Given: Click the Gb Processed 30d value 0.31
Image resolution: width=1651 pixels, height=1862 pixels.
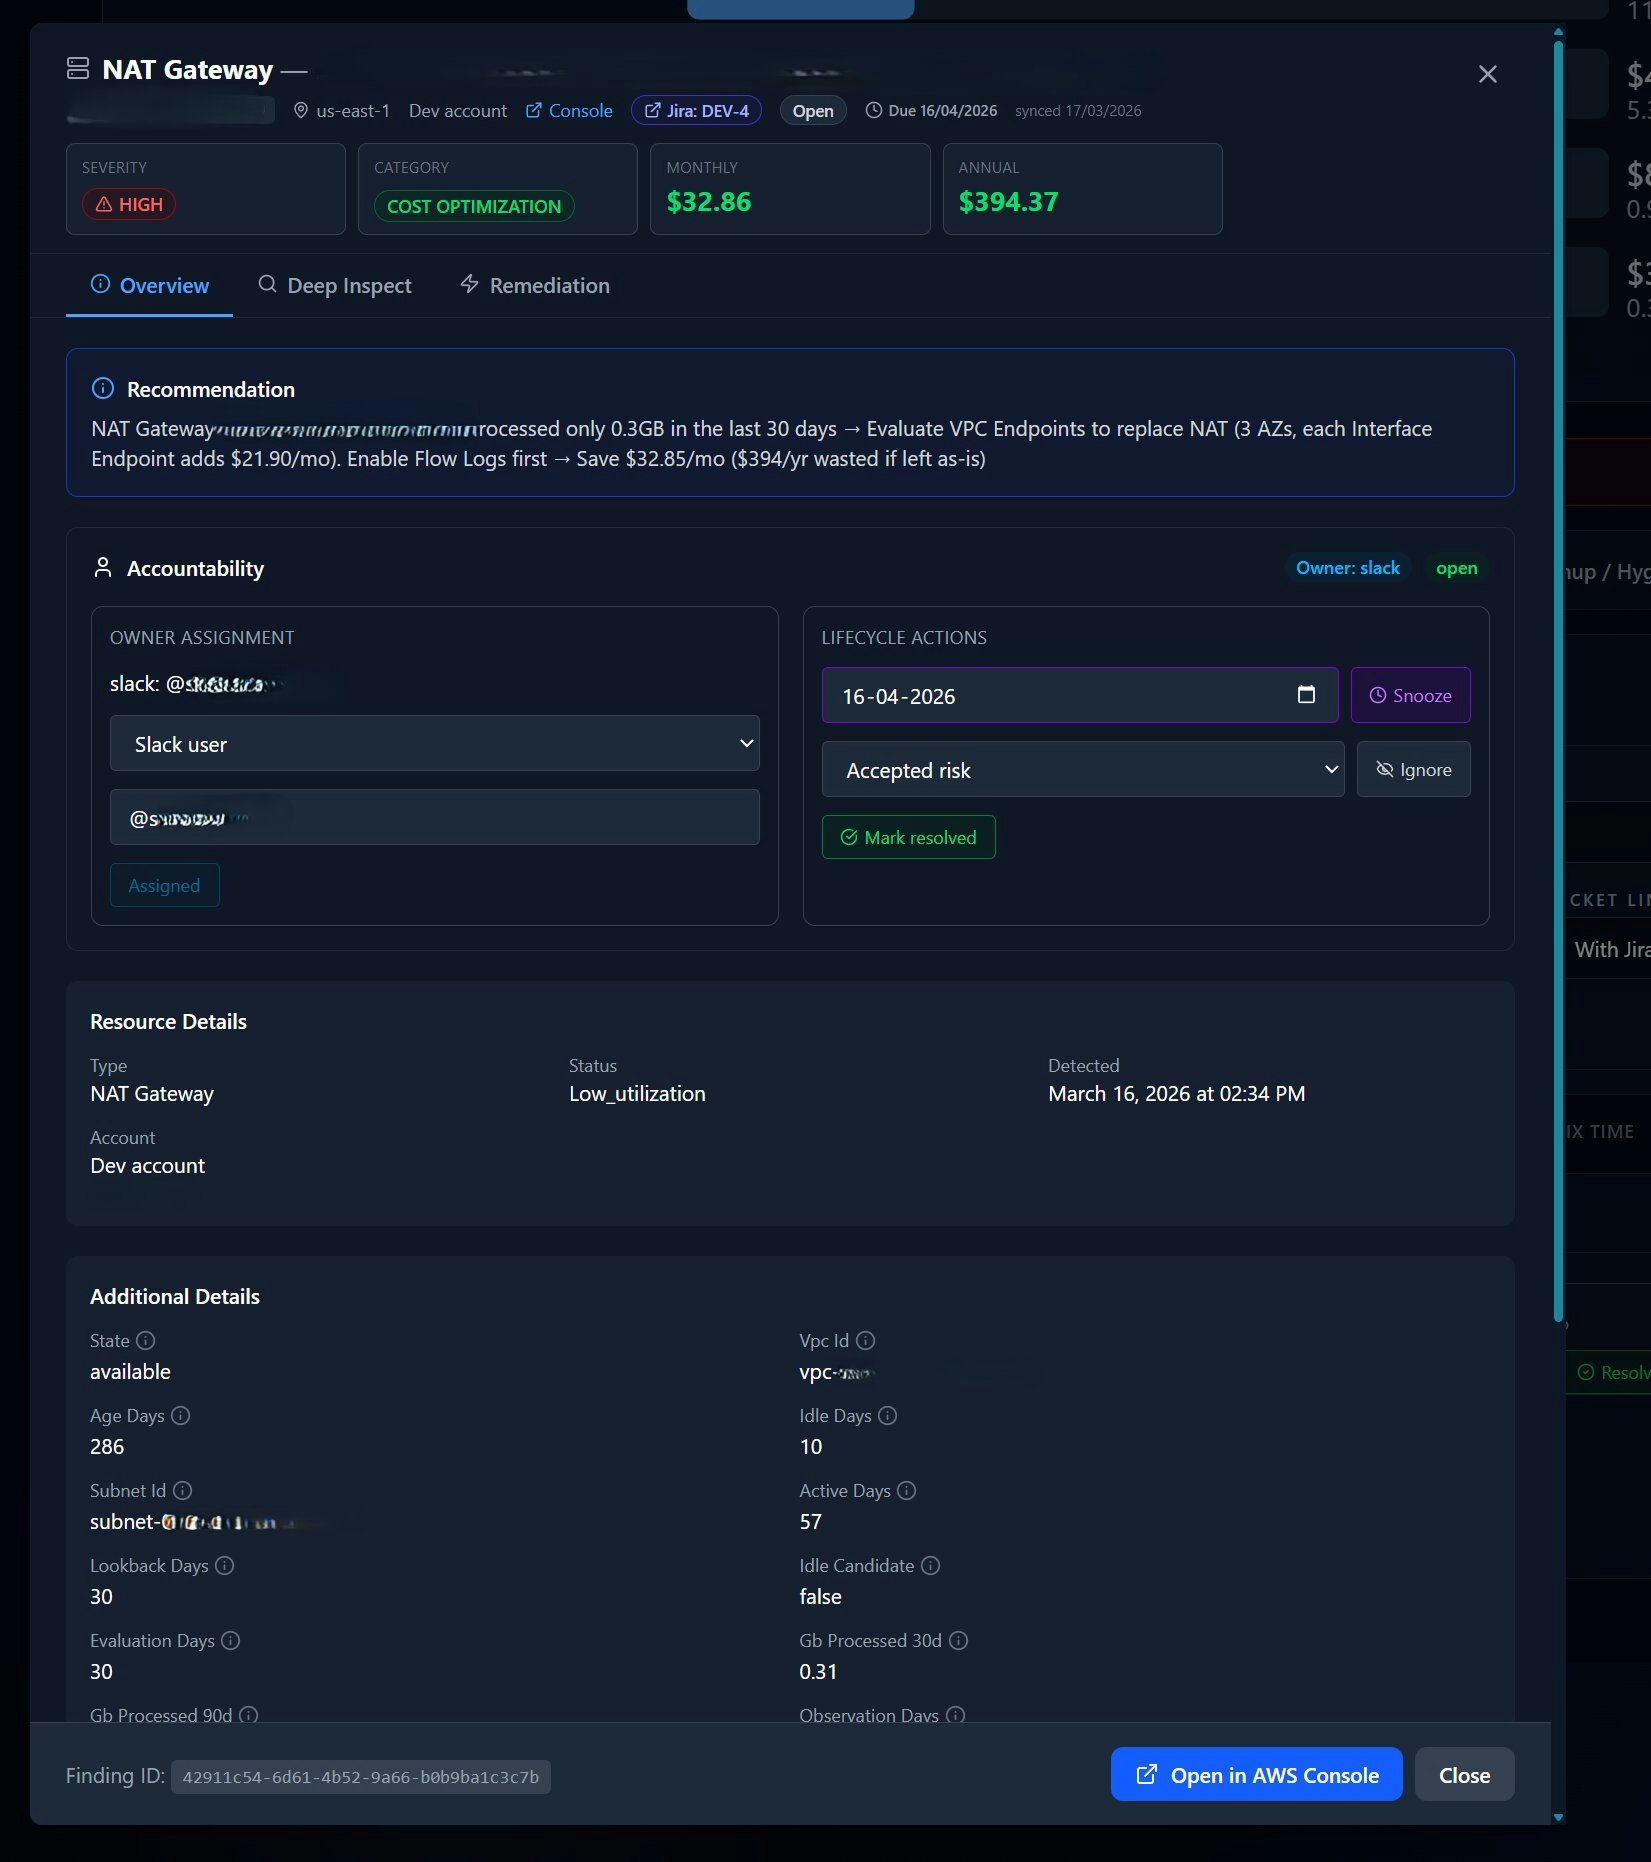Looking at the screenshot, I should pos(818,1672).
